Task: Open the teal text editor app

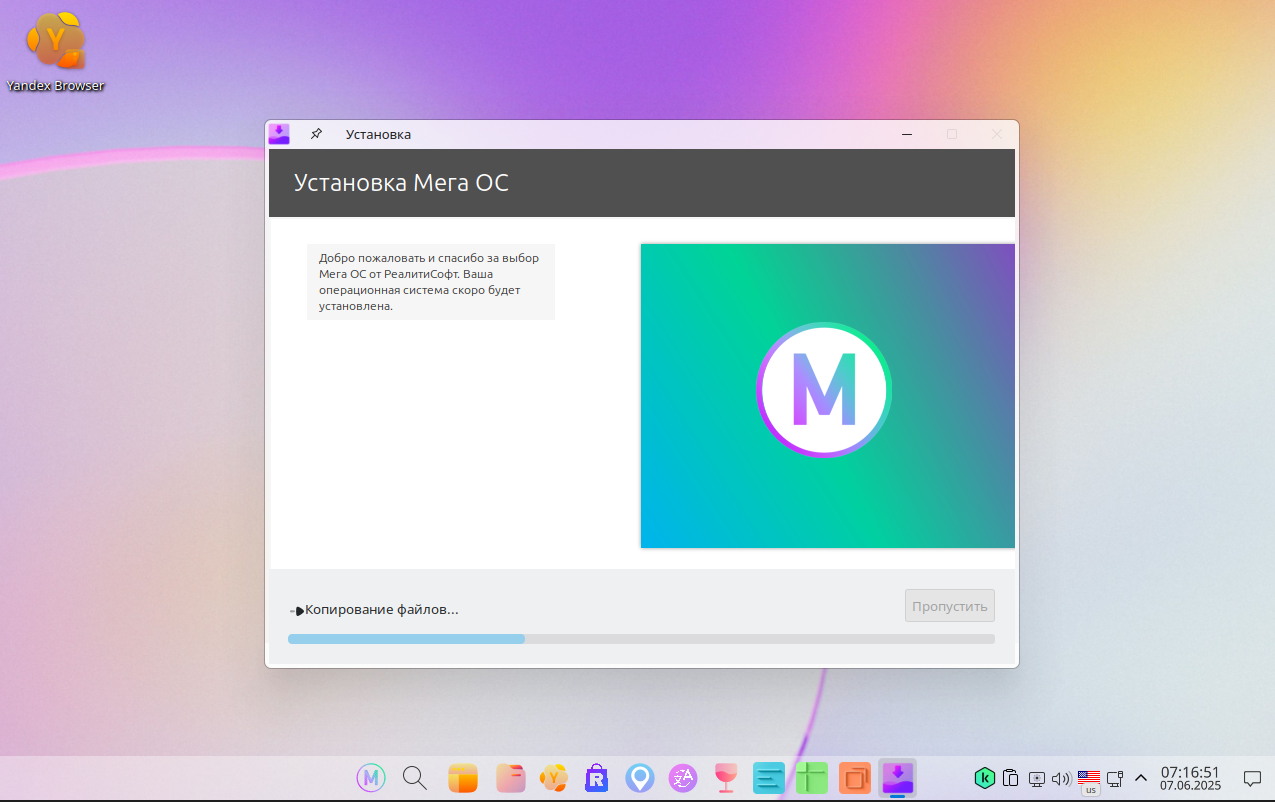Action: coord(769,777)
